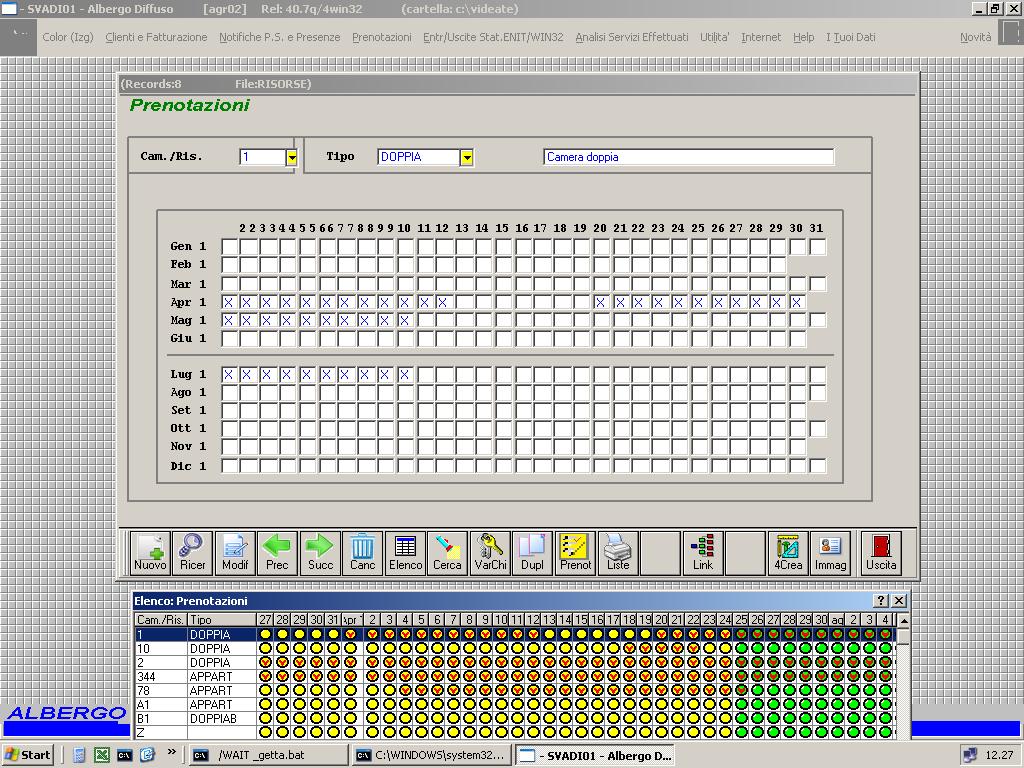Open the Cam./Ris. dropdown arrow
This screenshot has height=768, width=1024.
[292, 157]
